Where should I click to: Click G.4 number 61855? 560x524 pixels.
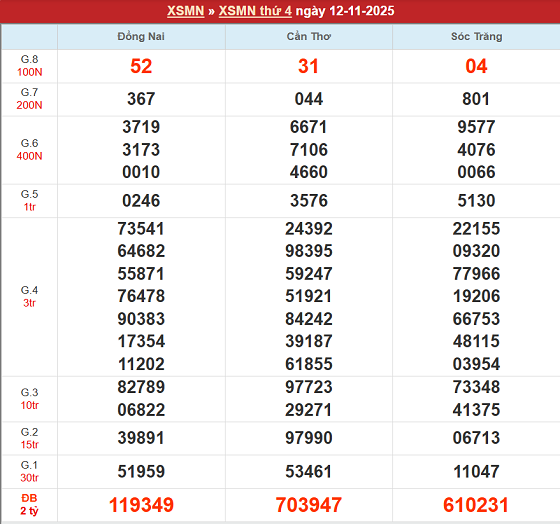pyautogui.click(x=309, y=364)
